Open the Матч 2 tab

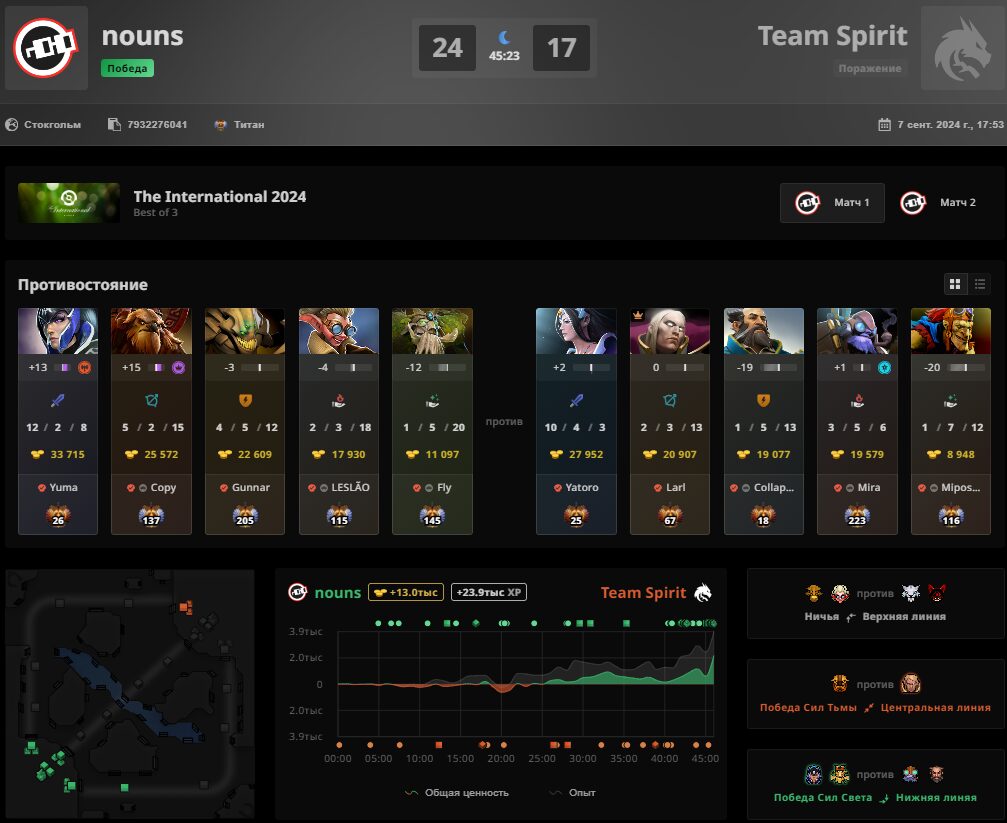pyautogui.click(x=938, y=203)
